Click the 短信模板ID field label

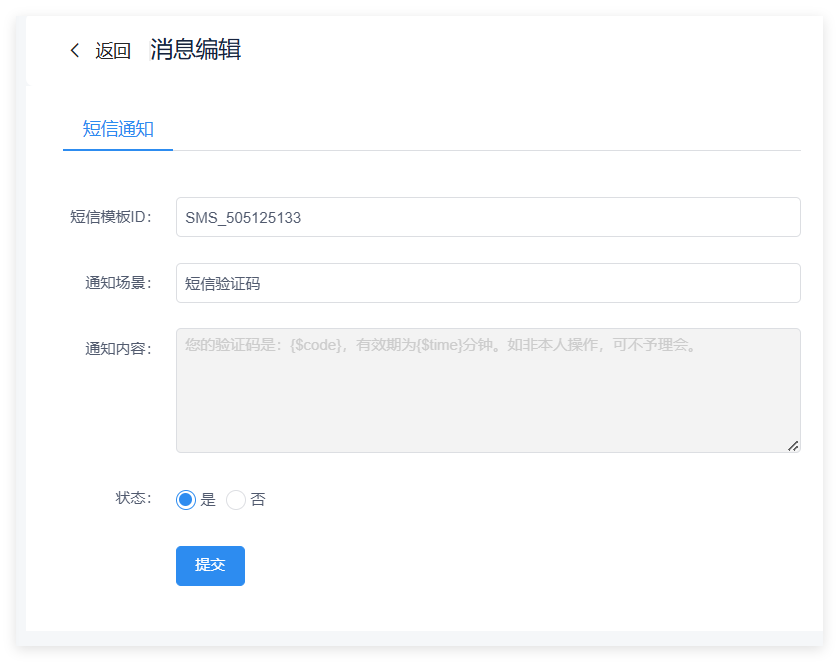tap(110, 217)
